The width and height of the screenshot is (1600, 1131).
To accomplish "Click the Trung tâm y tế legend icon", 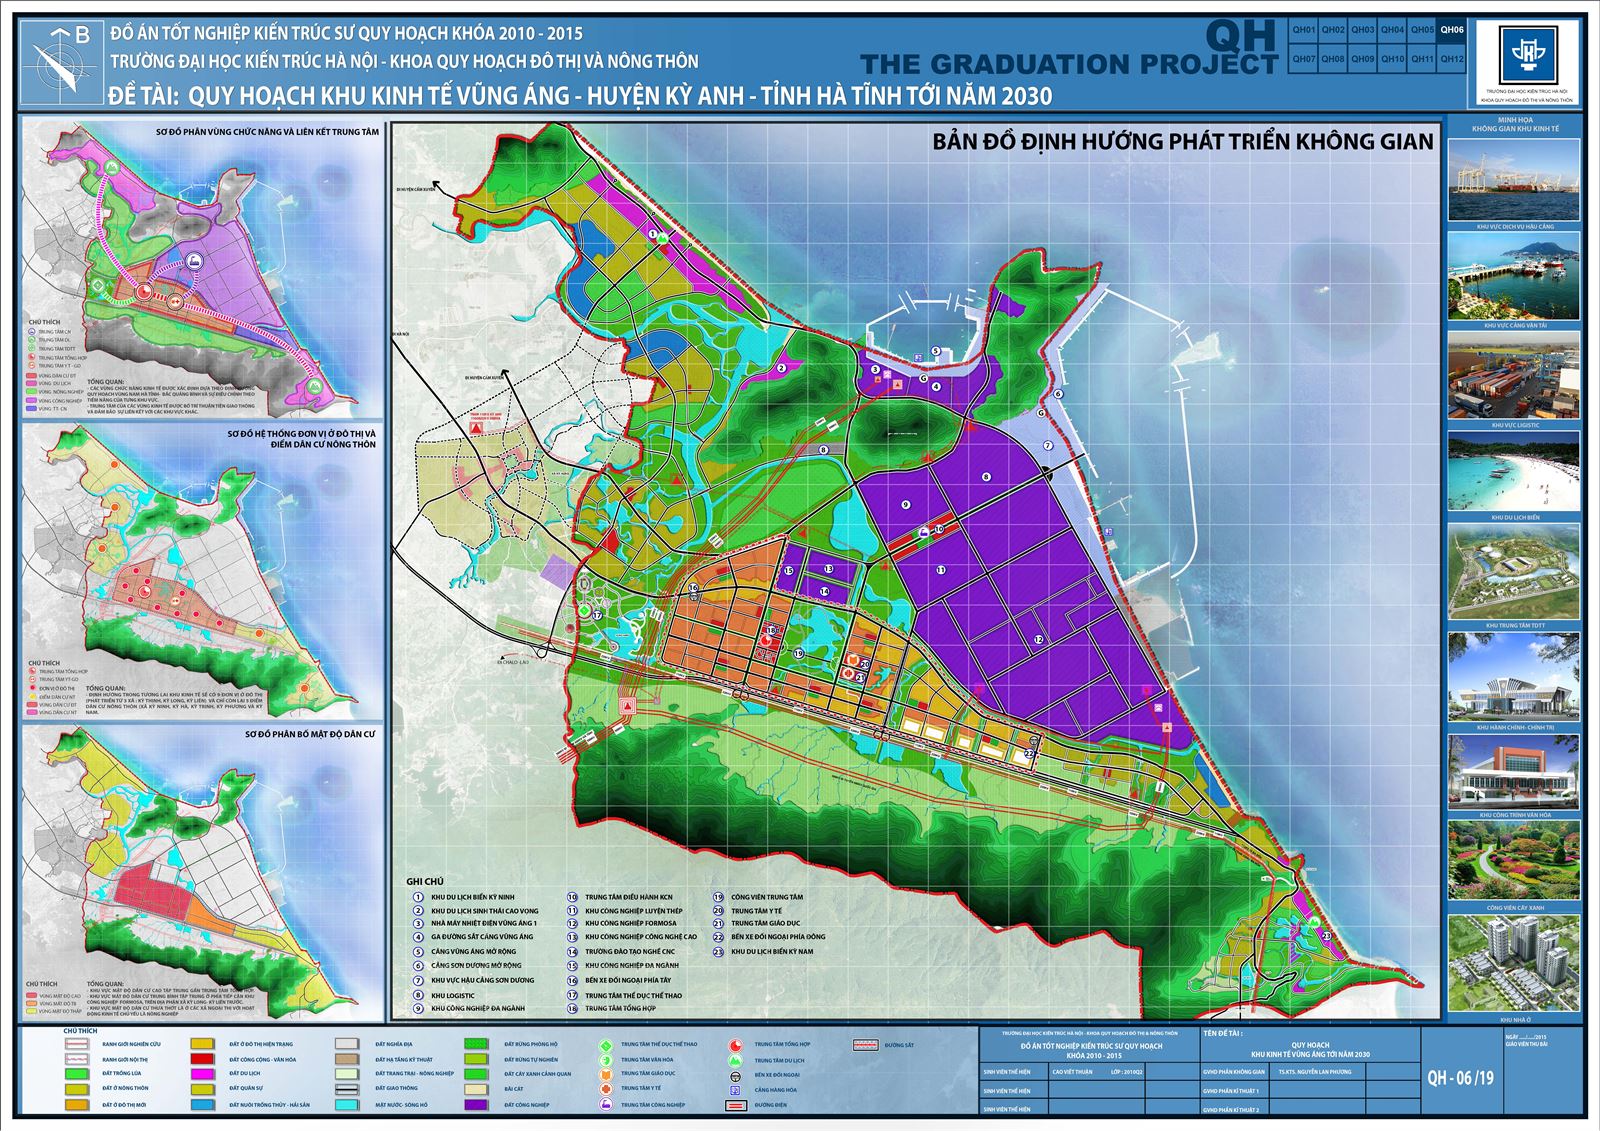I will click(x=605, y=1089).
